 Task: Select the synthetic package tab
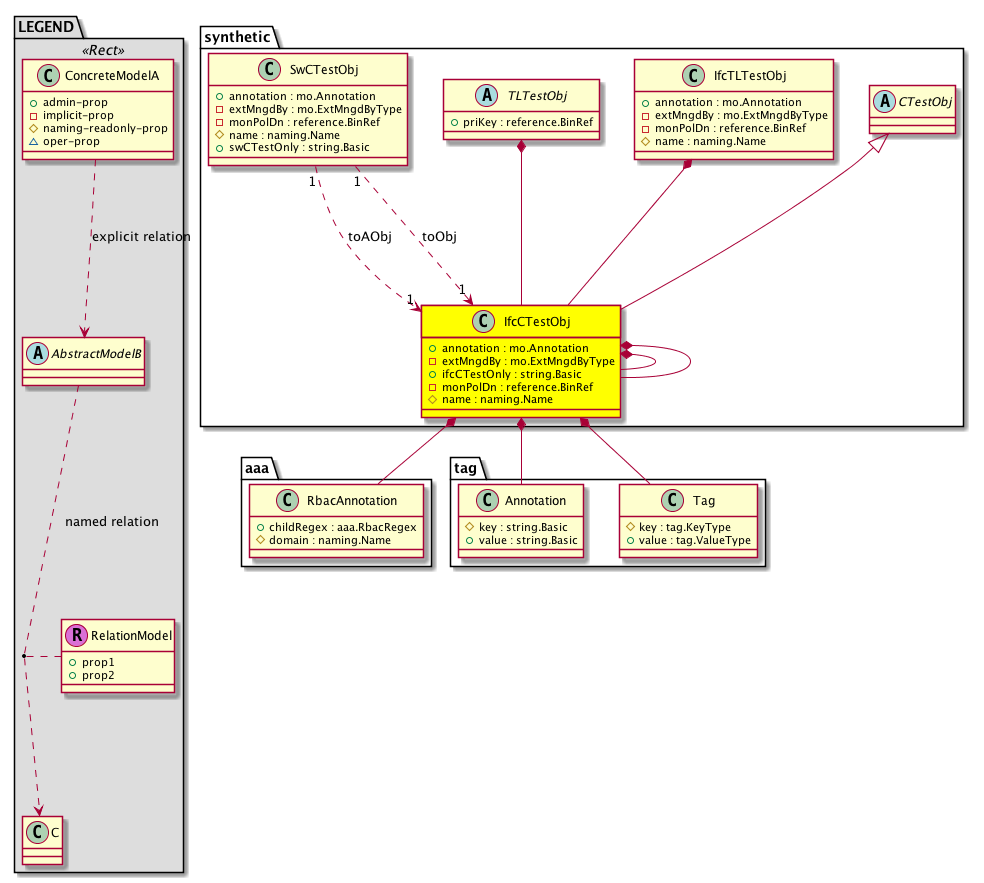237,37
